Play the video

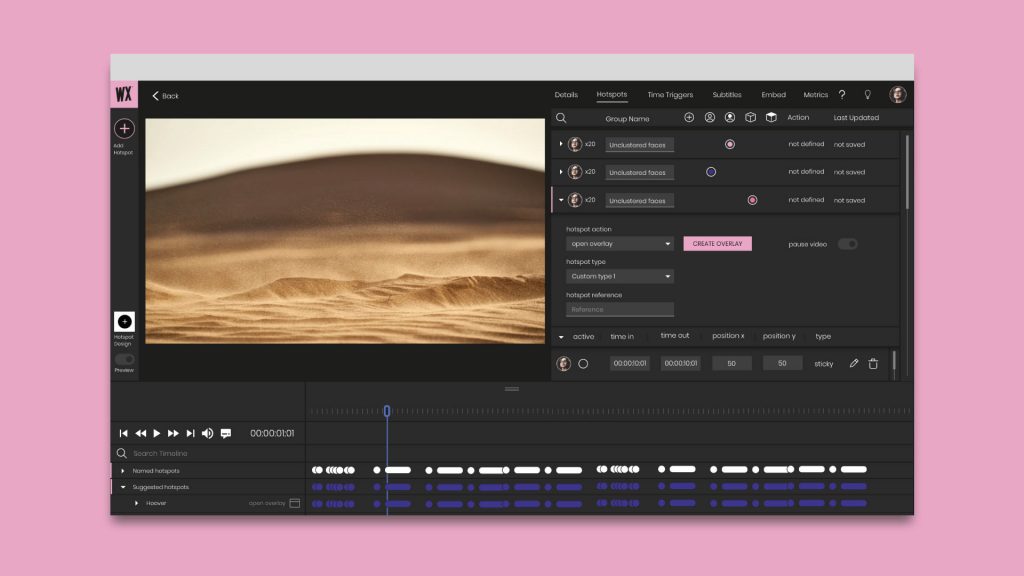(x=157, y=433)
